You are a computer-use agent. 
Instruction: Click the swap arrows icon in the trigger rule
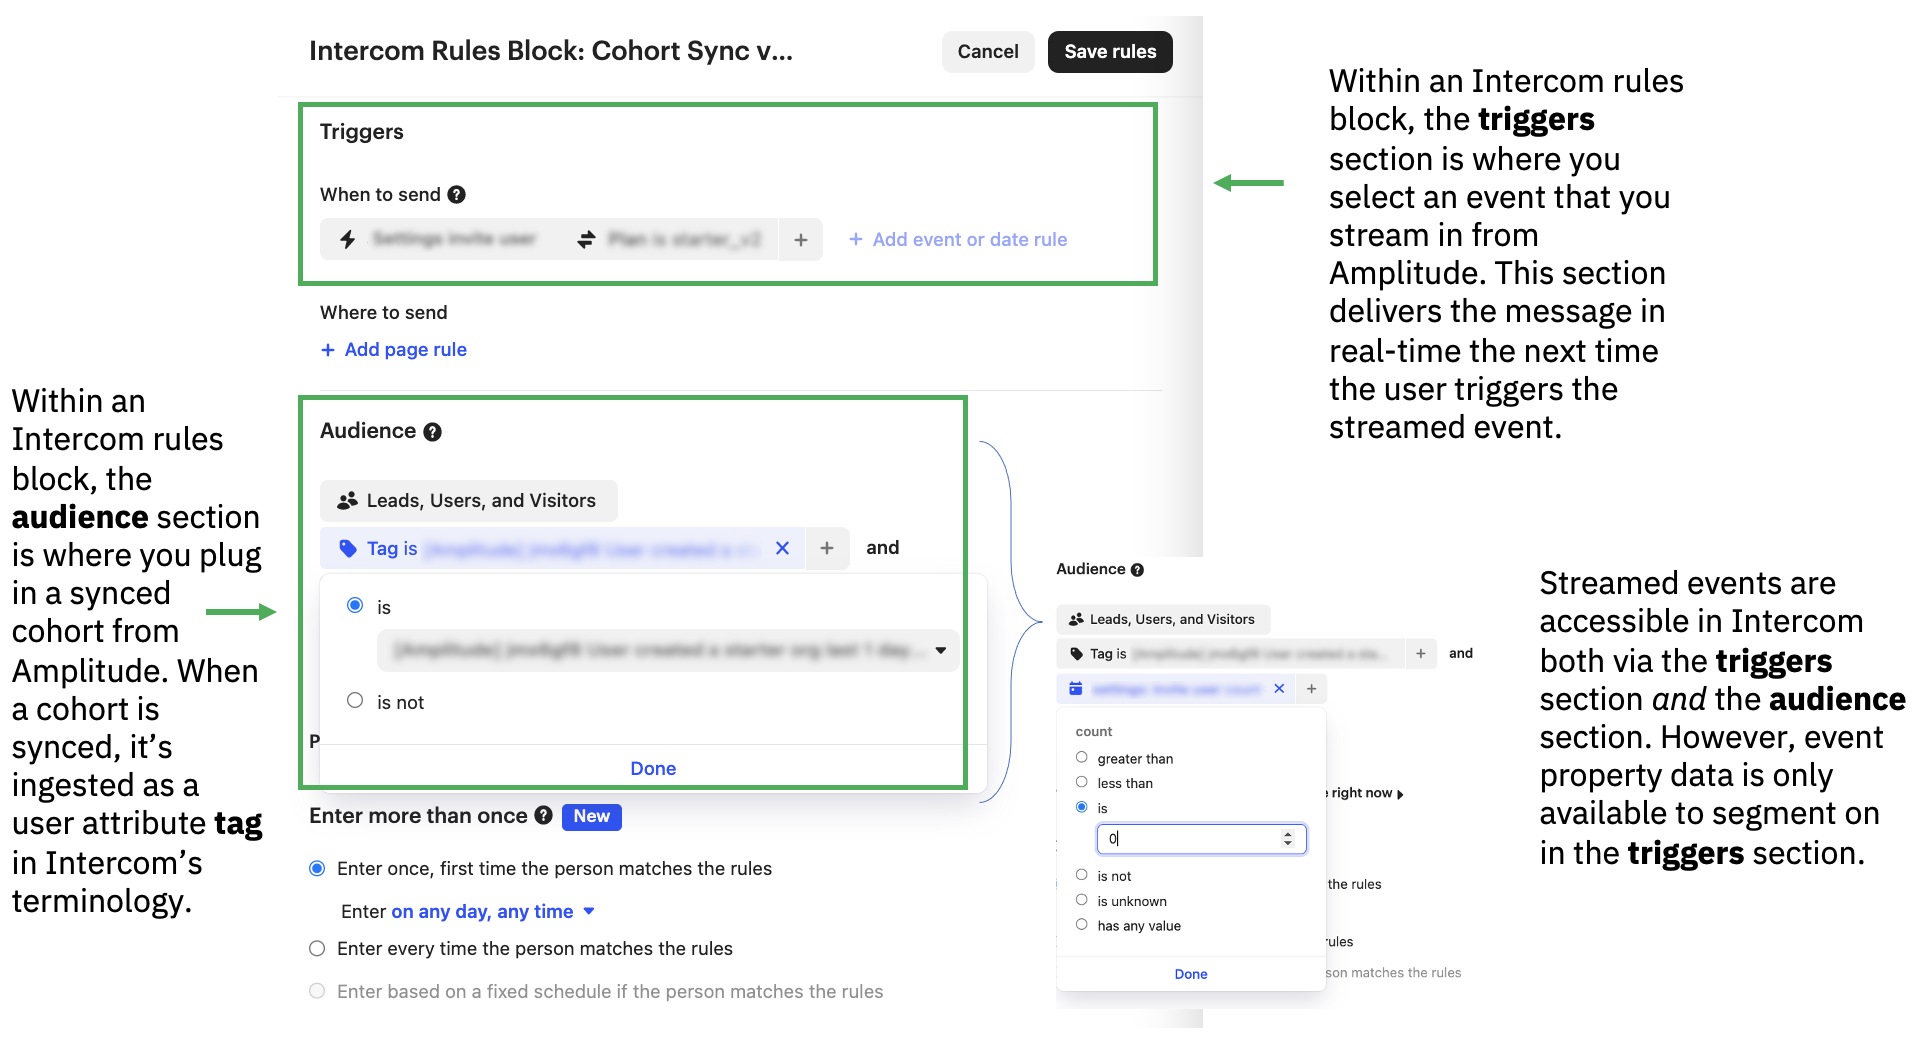[586, 239]
